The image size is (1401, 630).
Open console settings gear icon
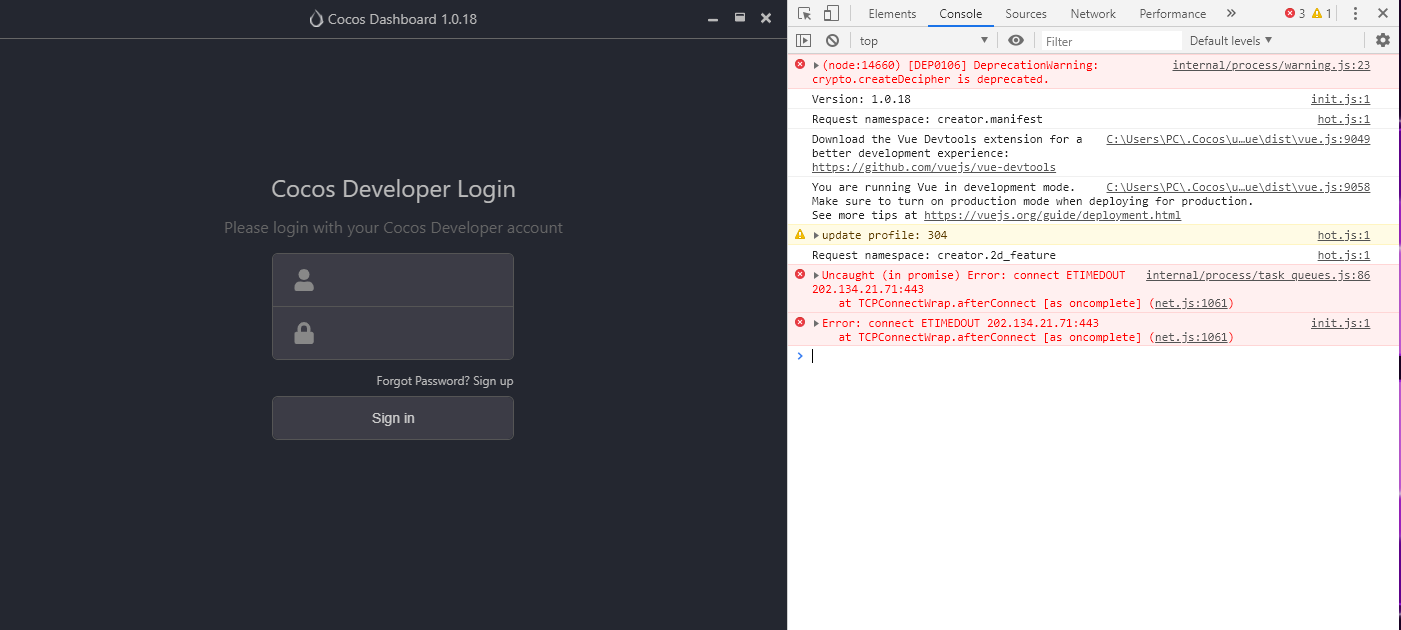(1383, 41)
